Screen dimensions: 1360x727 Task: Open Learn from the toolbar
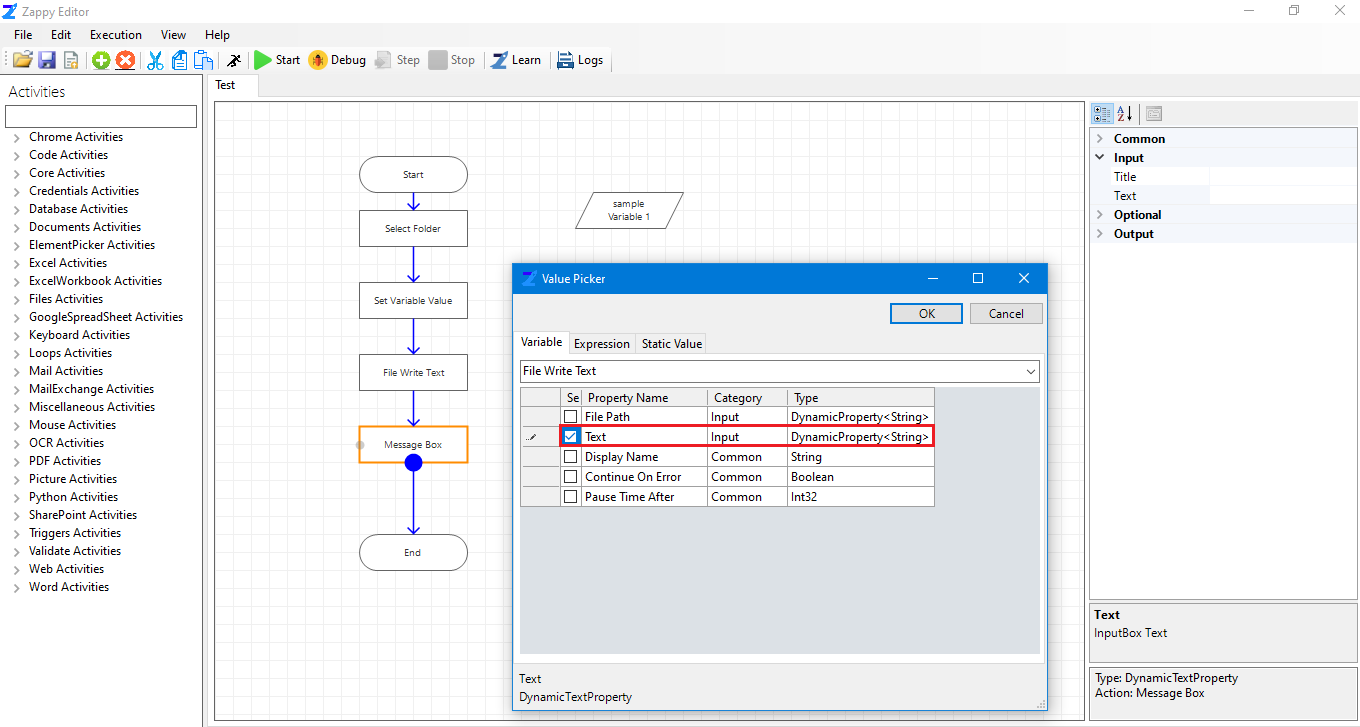point(517,60)
